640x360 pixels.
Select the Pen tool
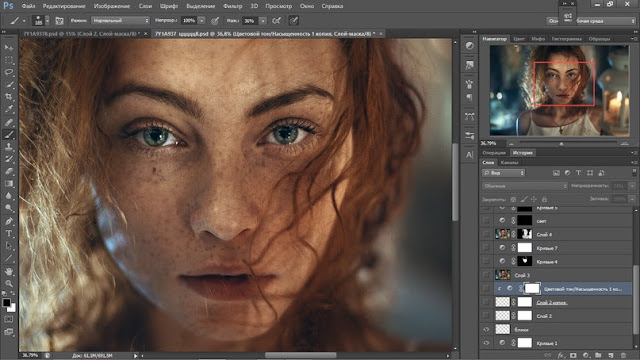pos(9,221)
